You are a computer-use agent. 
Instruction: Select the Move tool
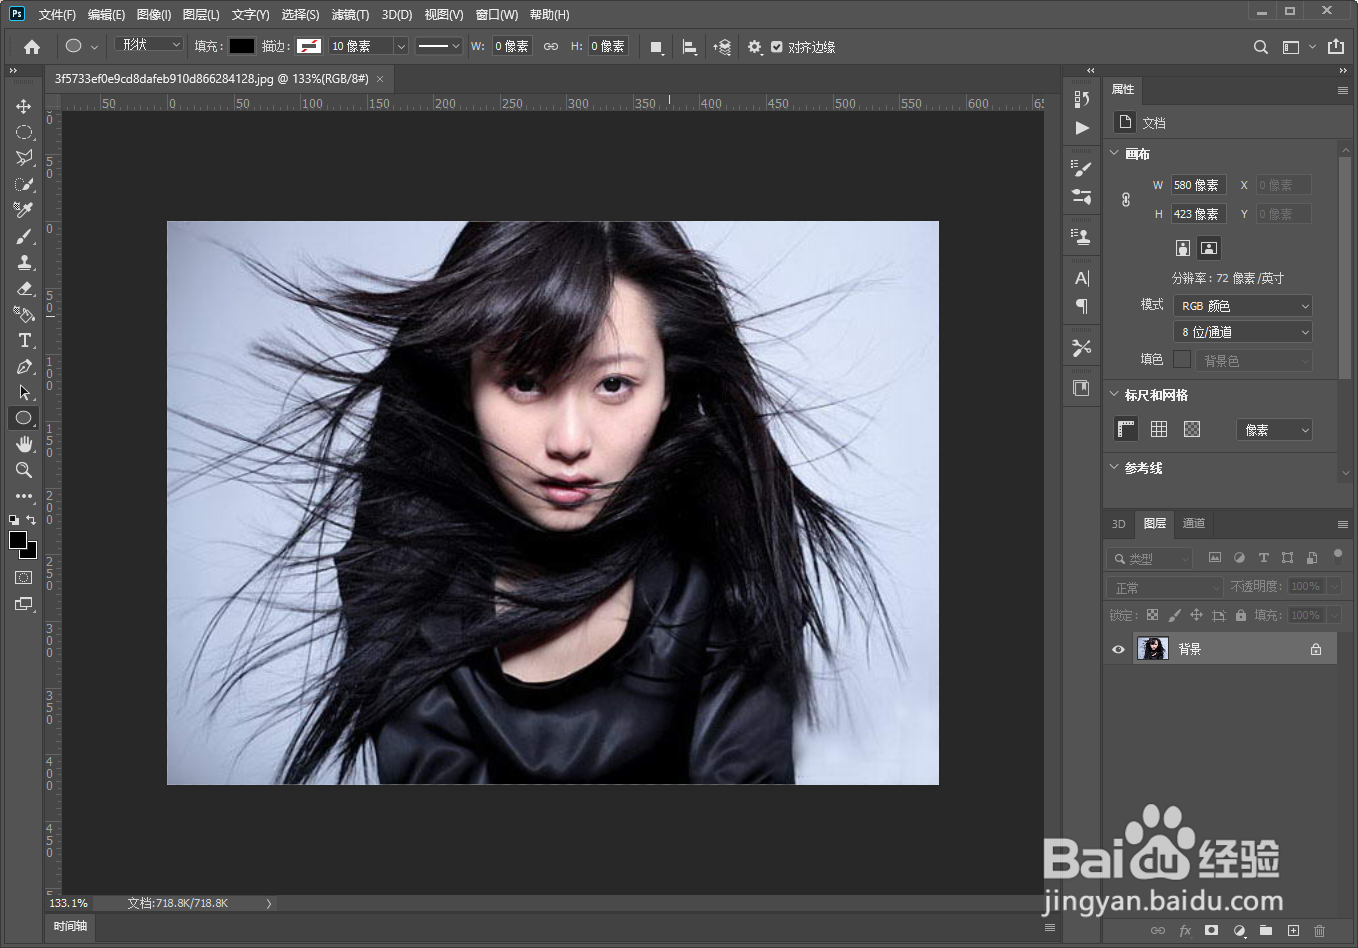click(23, 106)
